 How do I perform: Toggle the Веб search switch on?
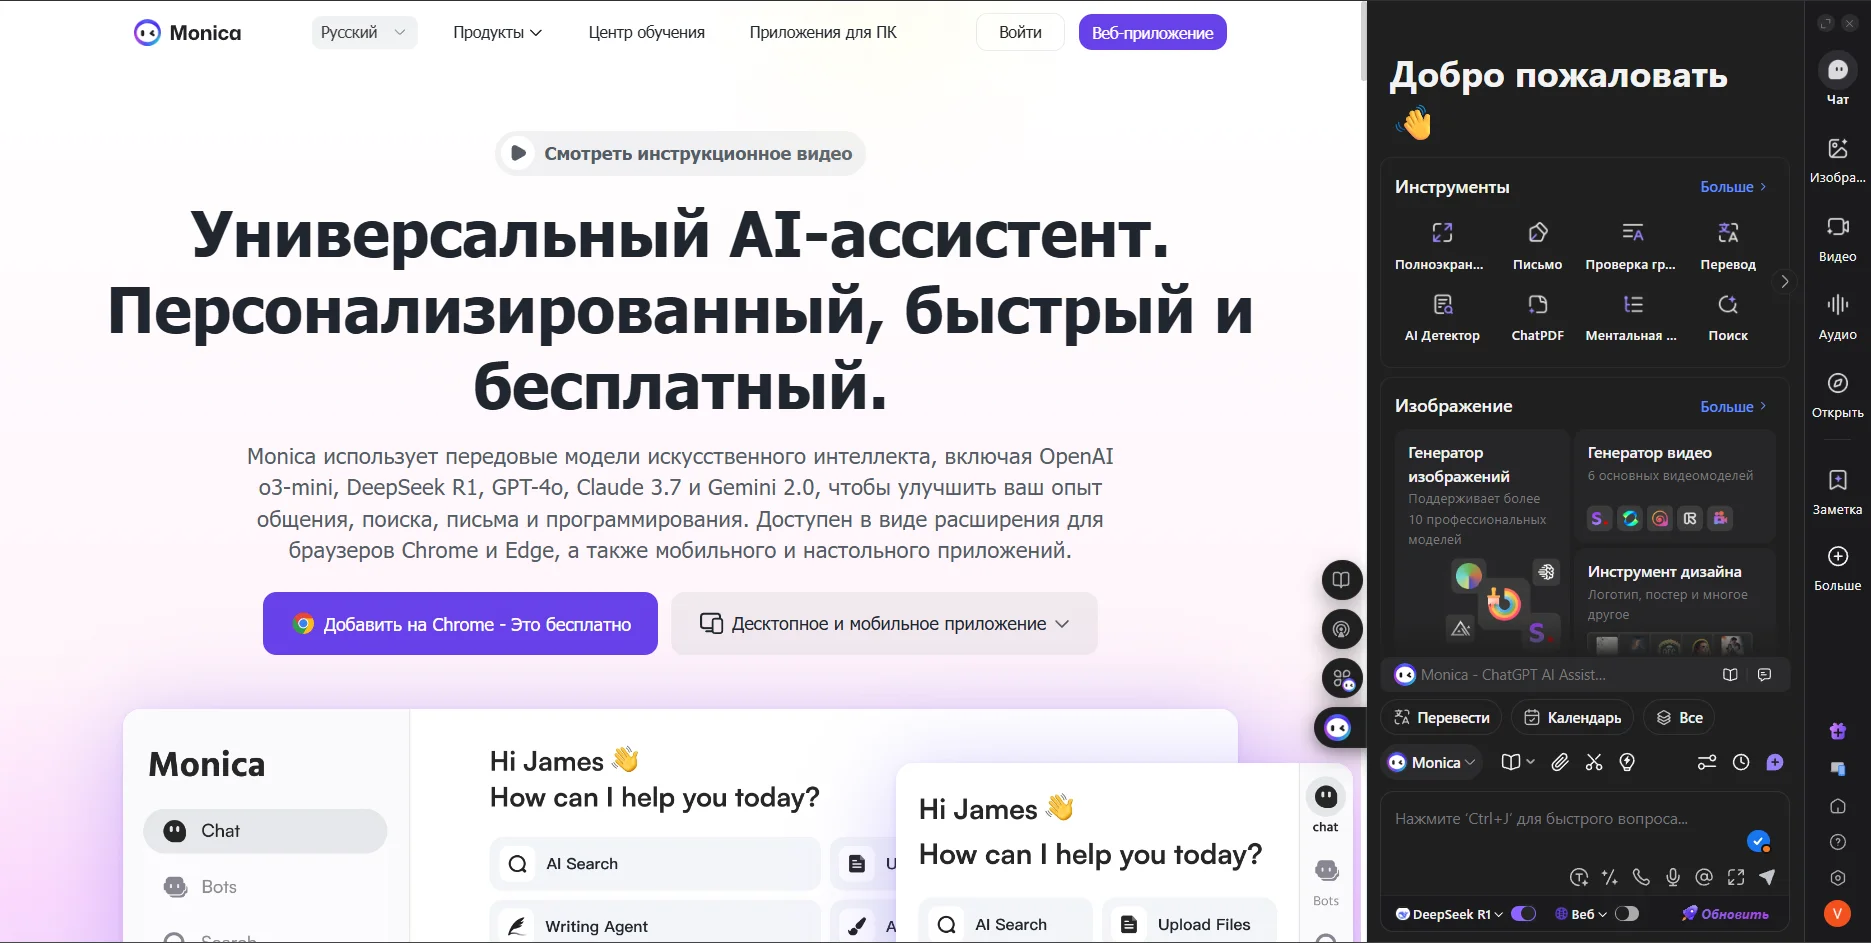[1627, 914]
